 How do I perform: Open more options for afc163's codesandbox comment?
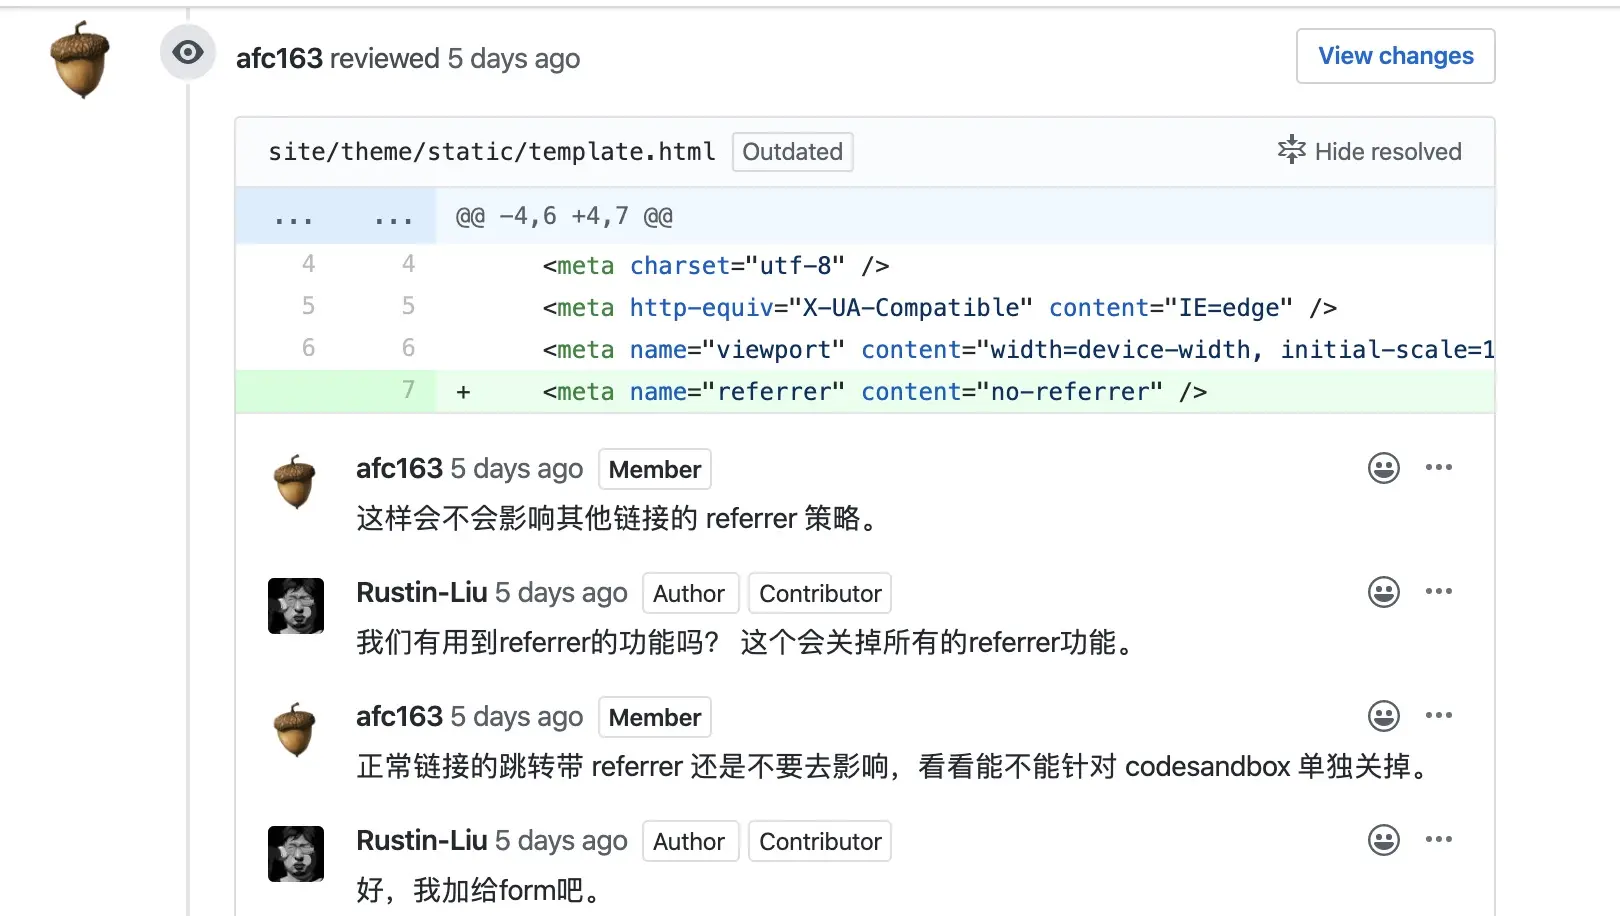(1439, 715)
